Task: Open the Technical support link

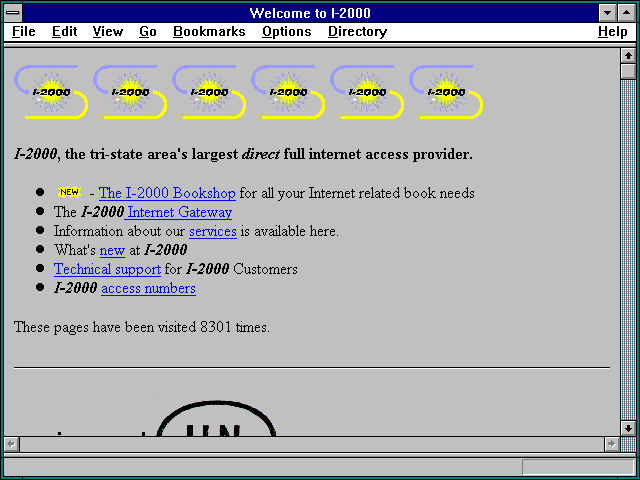Action: click(107, 269)
